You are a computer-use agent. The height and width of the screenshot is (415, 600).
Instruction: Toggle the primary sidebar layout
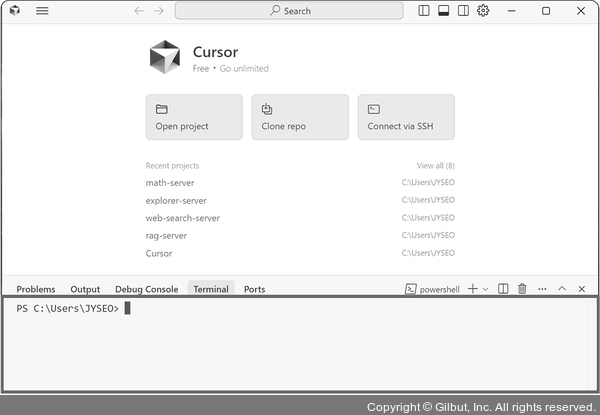424,11
